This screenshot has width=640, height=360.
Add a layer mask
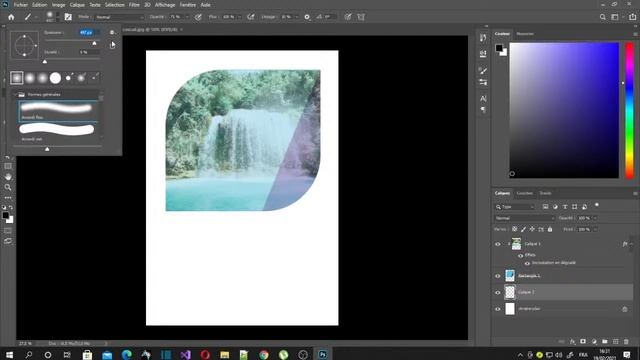click(x=583, y=342)
